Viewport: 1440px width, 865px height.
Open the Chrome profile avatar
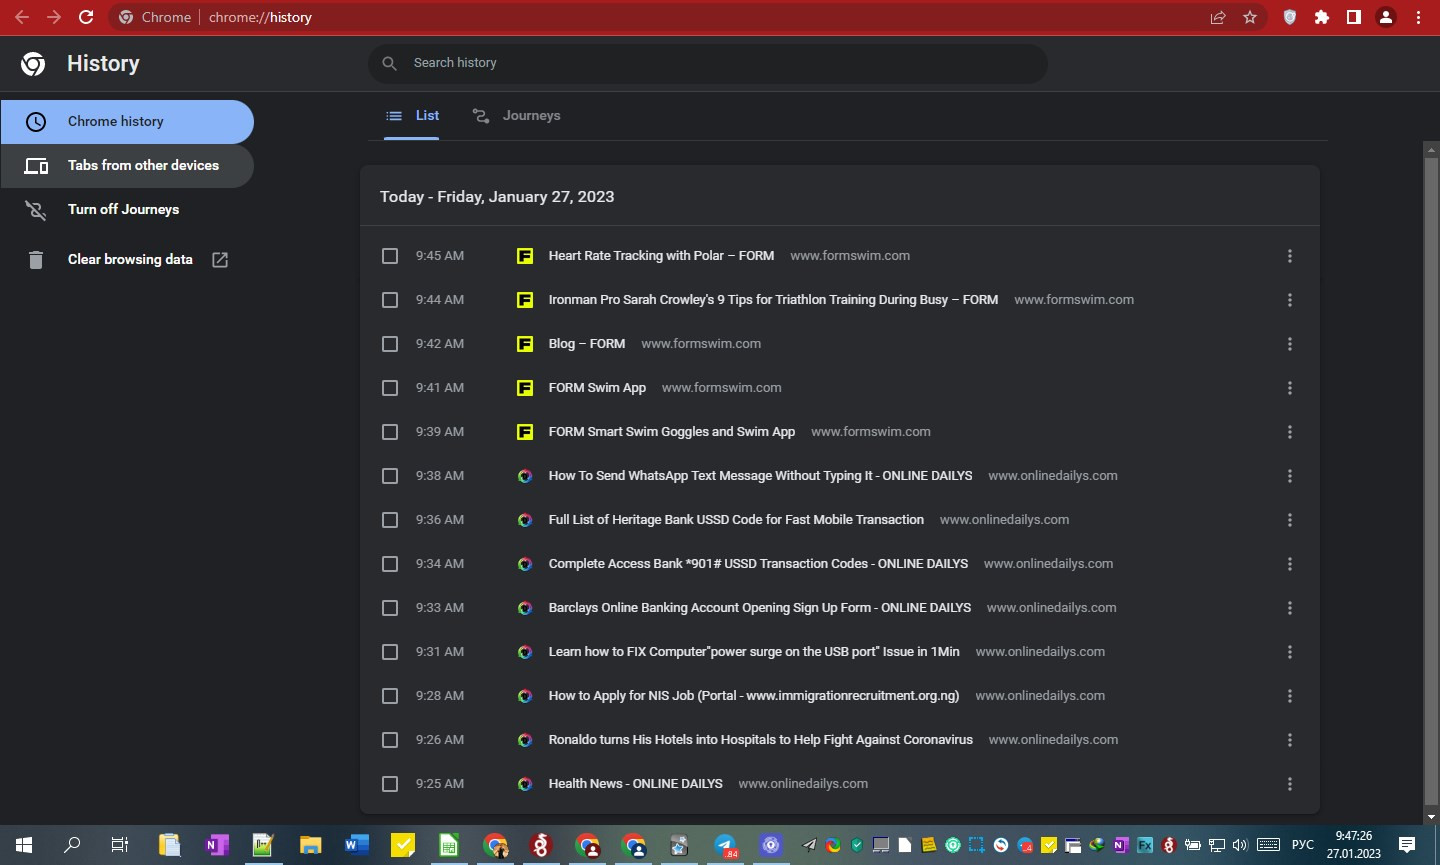tap(1386, 17)
